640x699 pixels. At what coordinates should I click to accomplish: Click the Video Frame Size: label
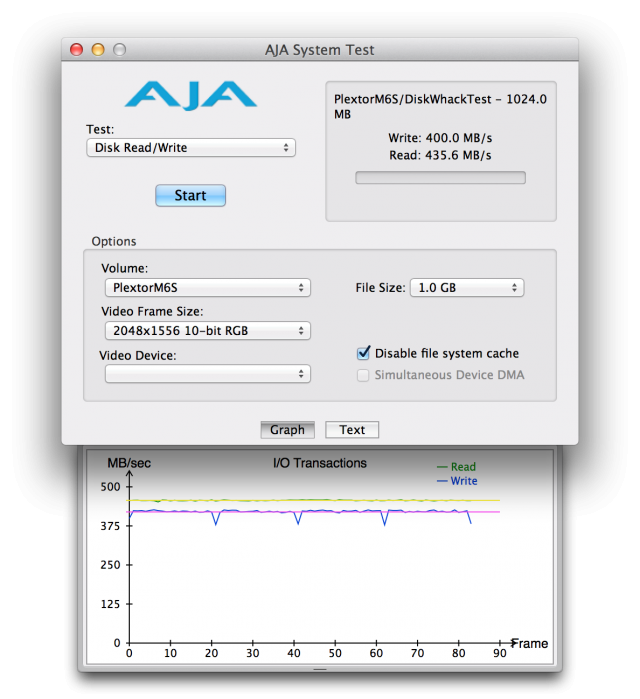pyautogui.click(x=152, y=311)
